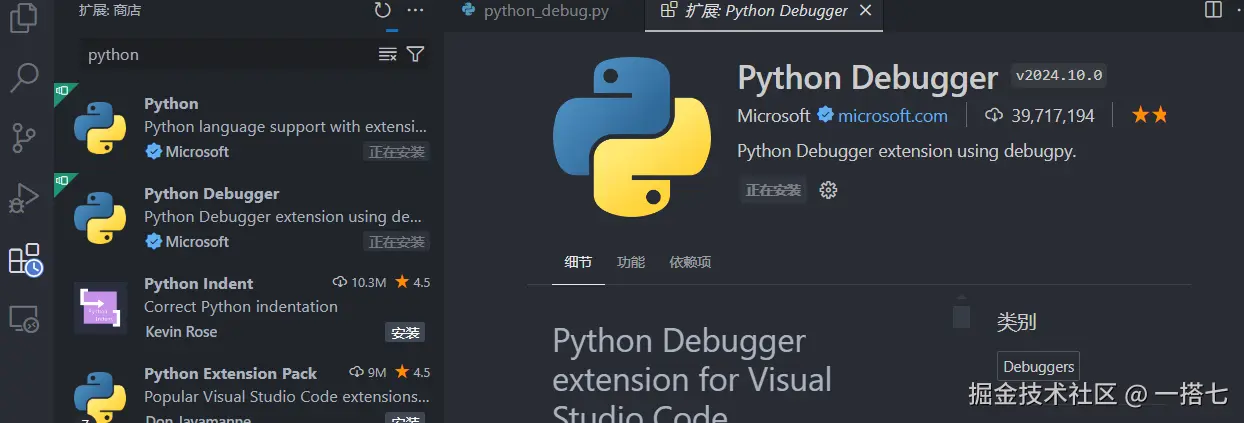Install the Python Indent extension

pyautogui.click(x=405, y=332)
